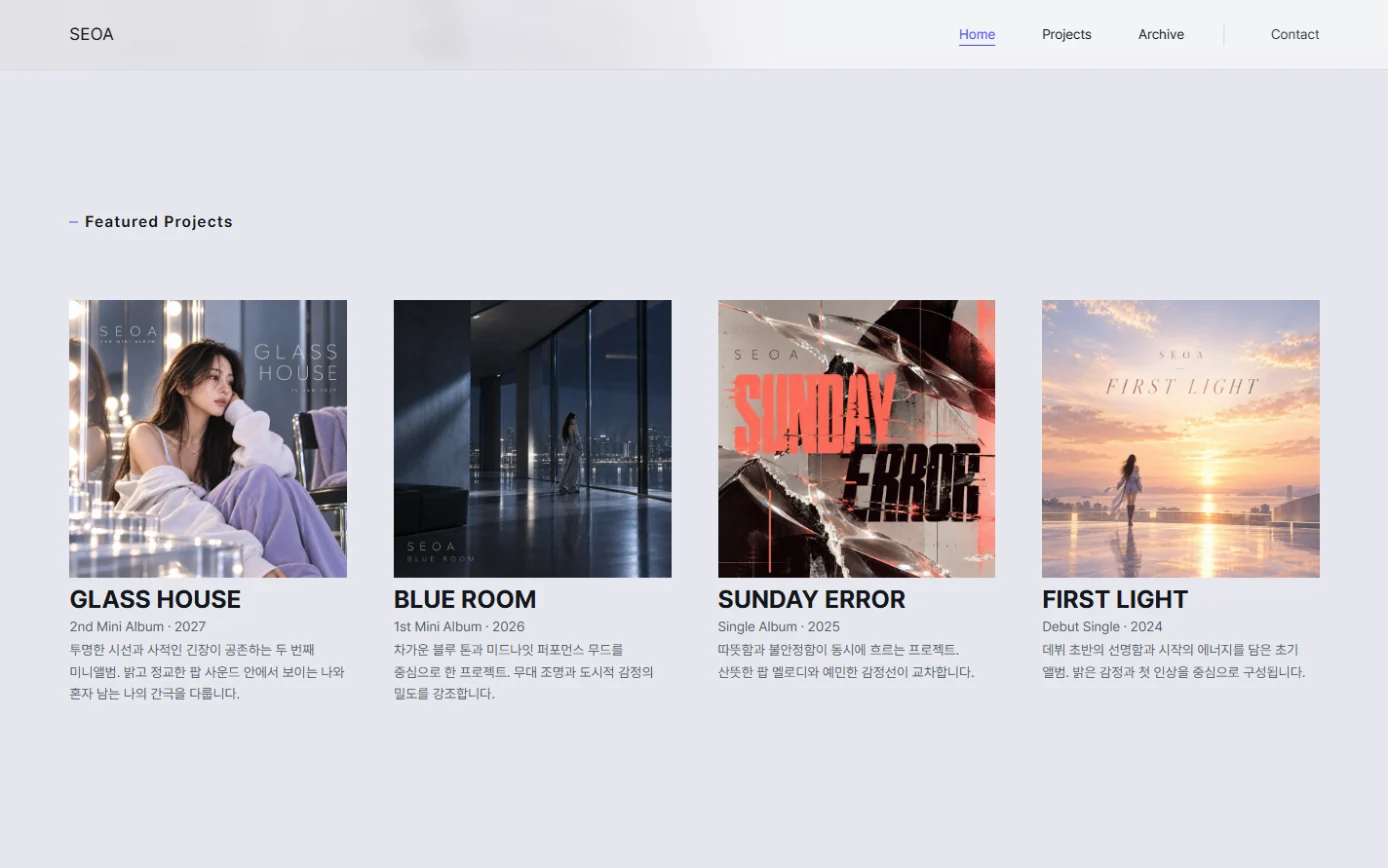Screen dimensions: 1388x868
Task: Open the Glass House album cover
Action: pos(208,439)
